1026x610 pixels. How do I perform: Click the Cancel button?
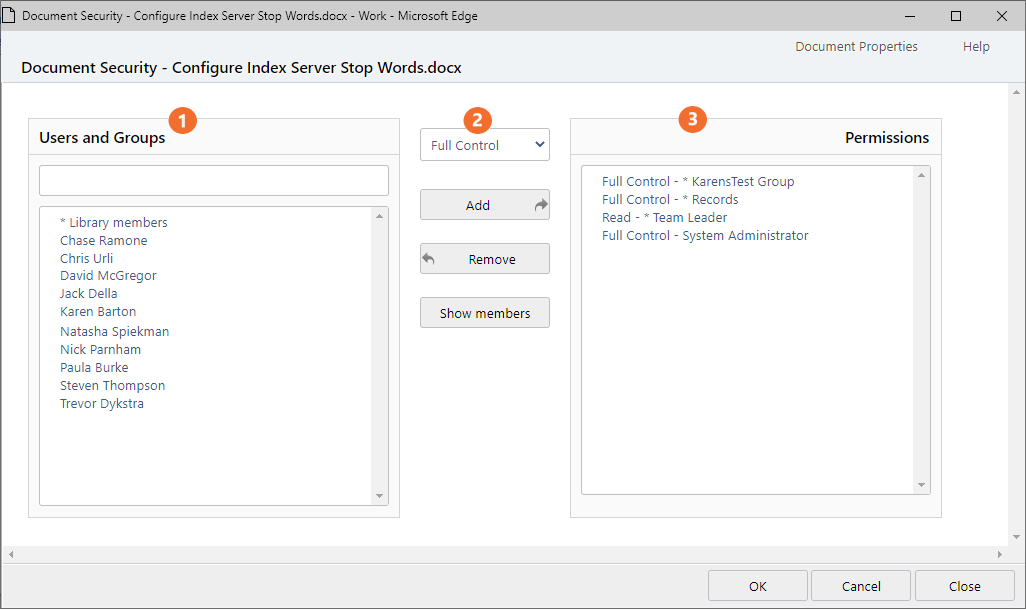tap(861, 586)
